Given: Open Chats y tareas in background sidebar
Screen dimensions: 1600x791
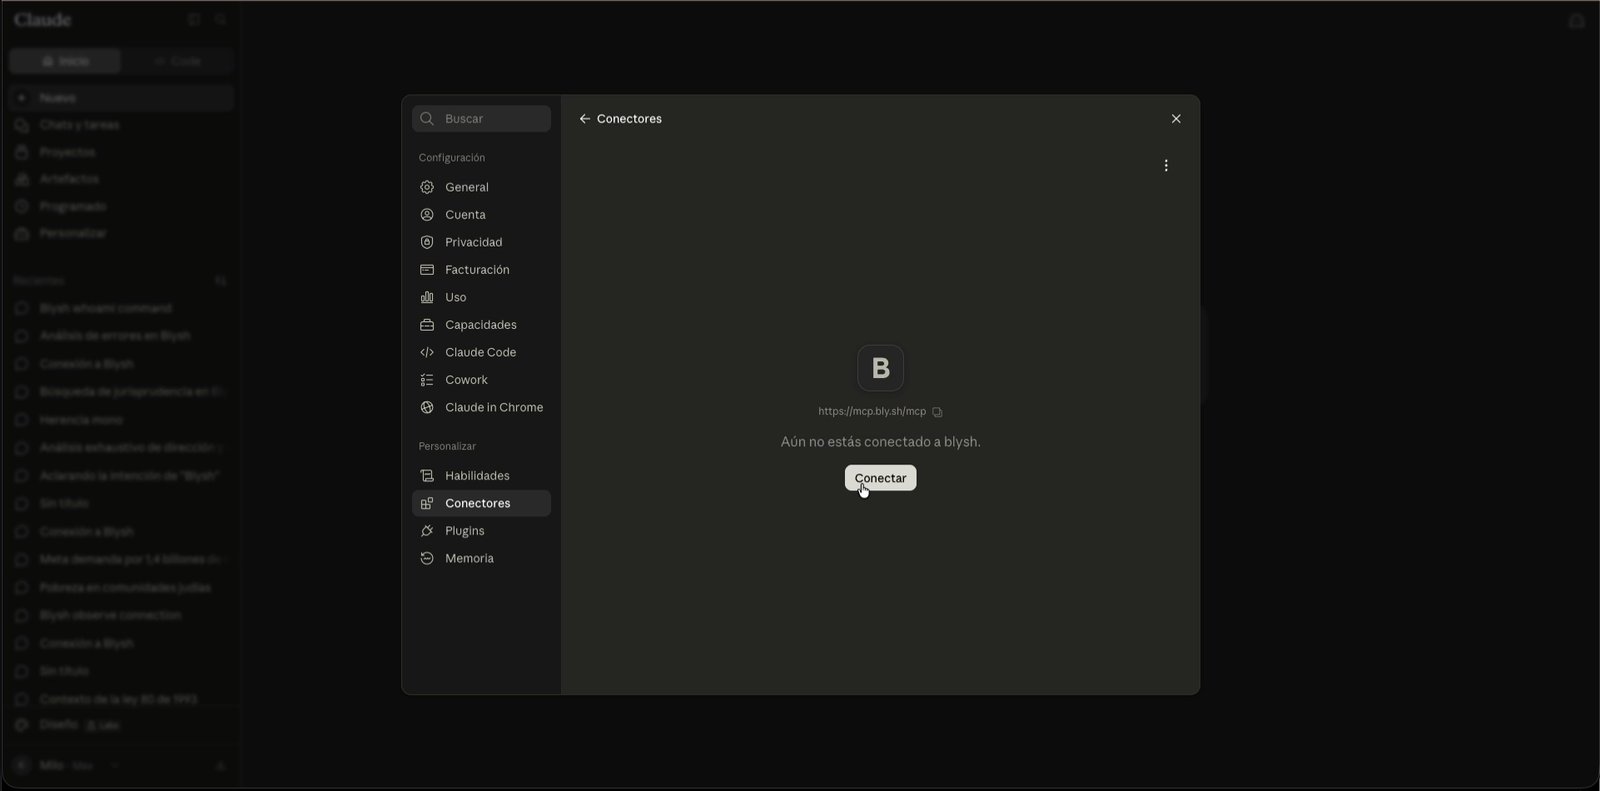Looking at the screenshot, I should click(121, 125).
